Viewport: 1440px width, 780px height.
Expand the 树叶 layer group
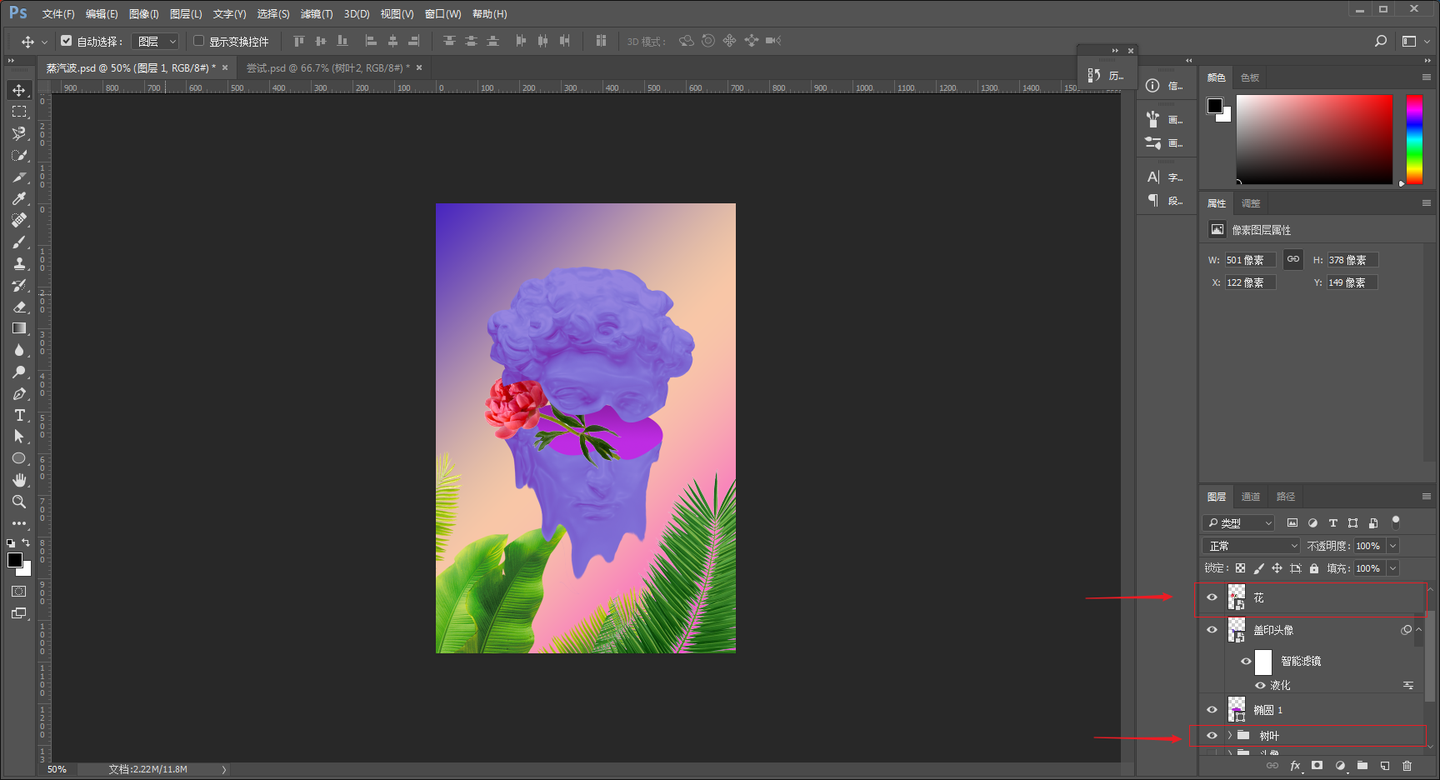point(1230,736)
